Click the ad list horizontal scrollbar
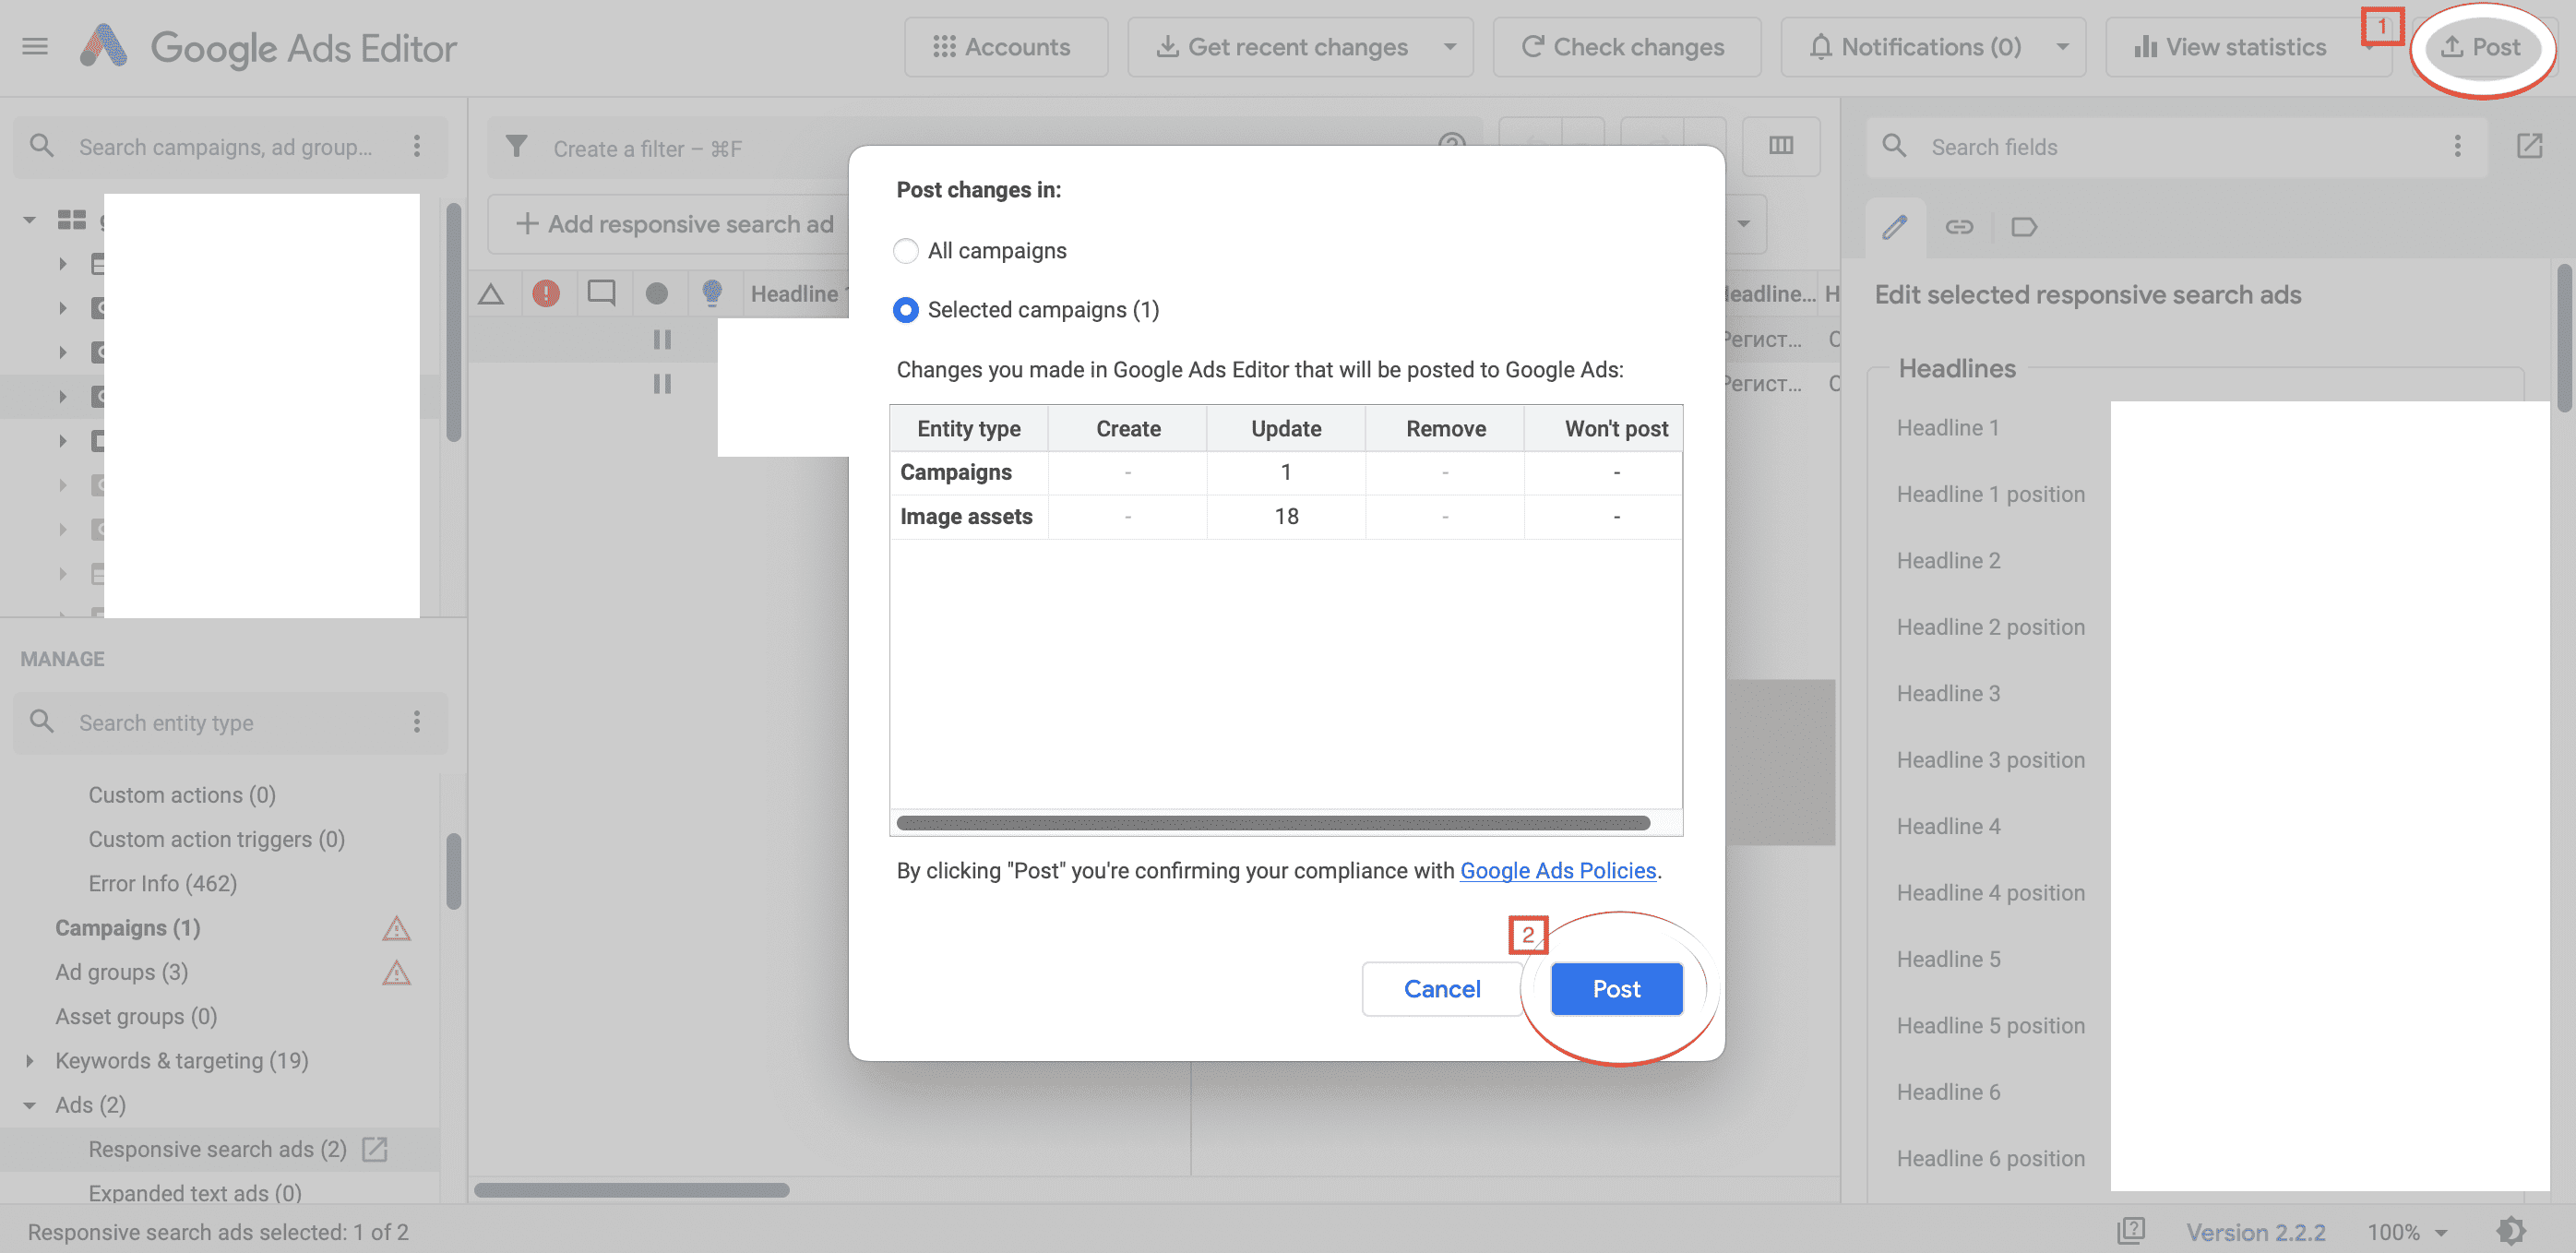Viewport: 2576px width, 1253px height. click(x=631, y=1190)
